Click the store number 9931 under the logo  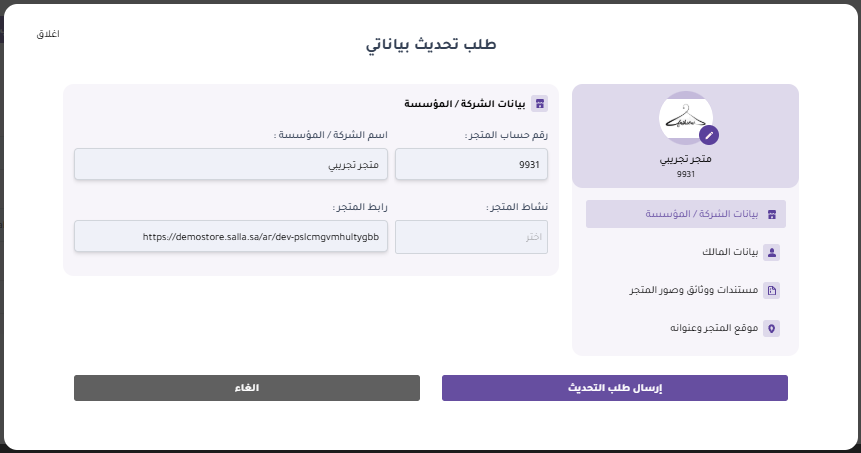pyautogui.click(x=686, y=174)
